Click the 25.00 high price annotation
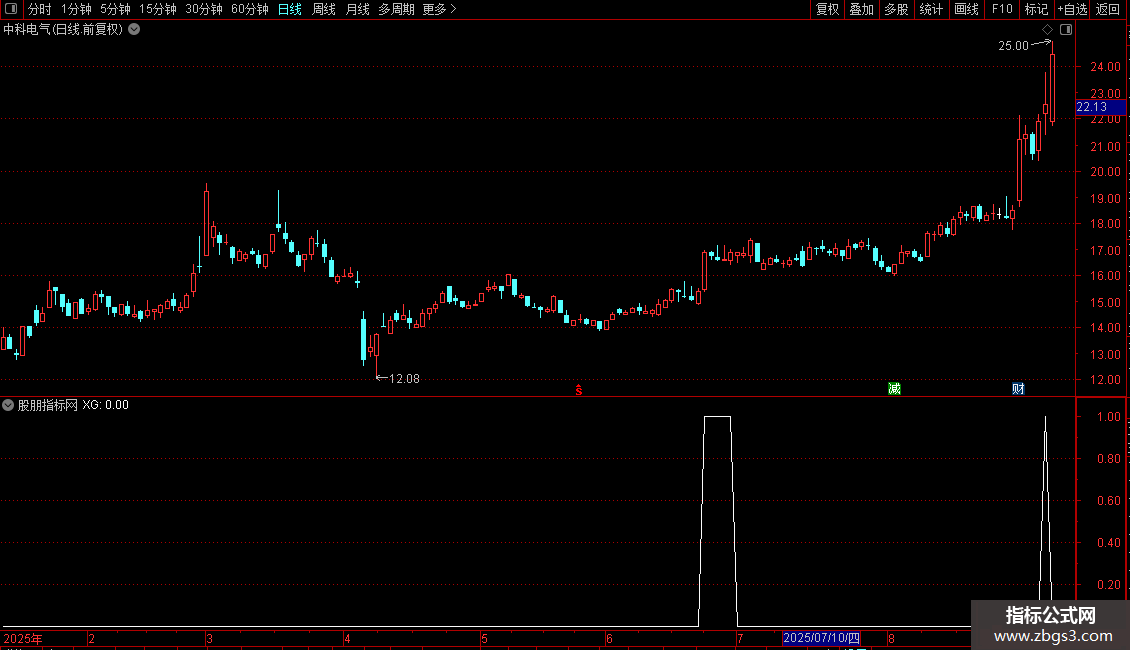This screenshot has height=650, width=1130. (1013, 46)
